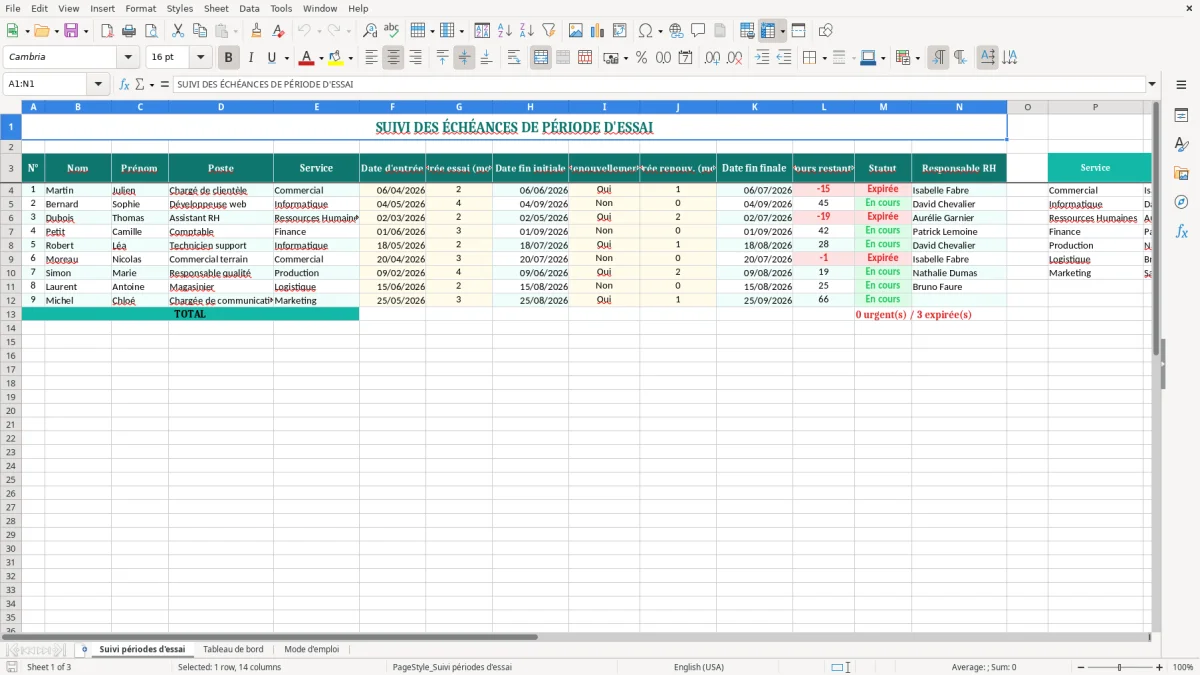The width and height of the screenshot is (1200, 675).
Task: Click into the formula input line
Action: click(659, 84)
